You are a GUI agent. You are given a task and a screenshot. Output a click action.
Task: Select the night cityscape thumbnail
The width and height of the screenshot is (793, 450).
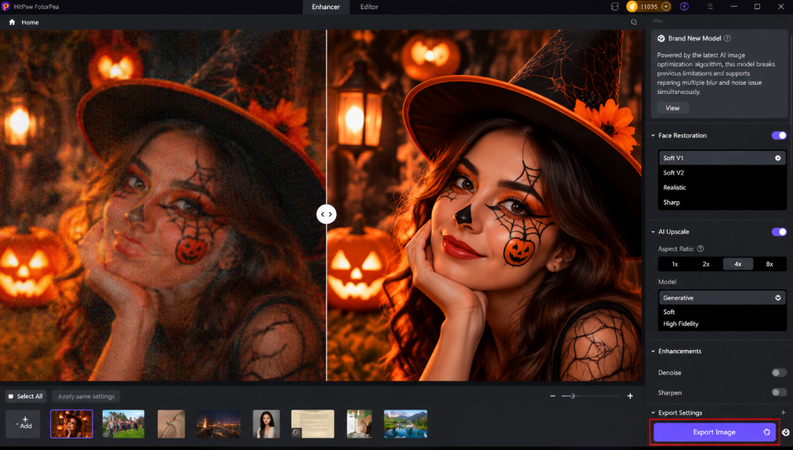218,424
